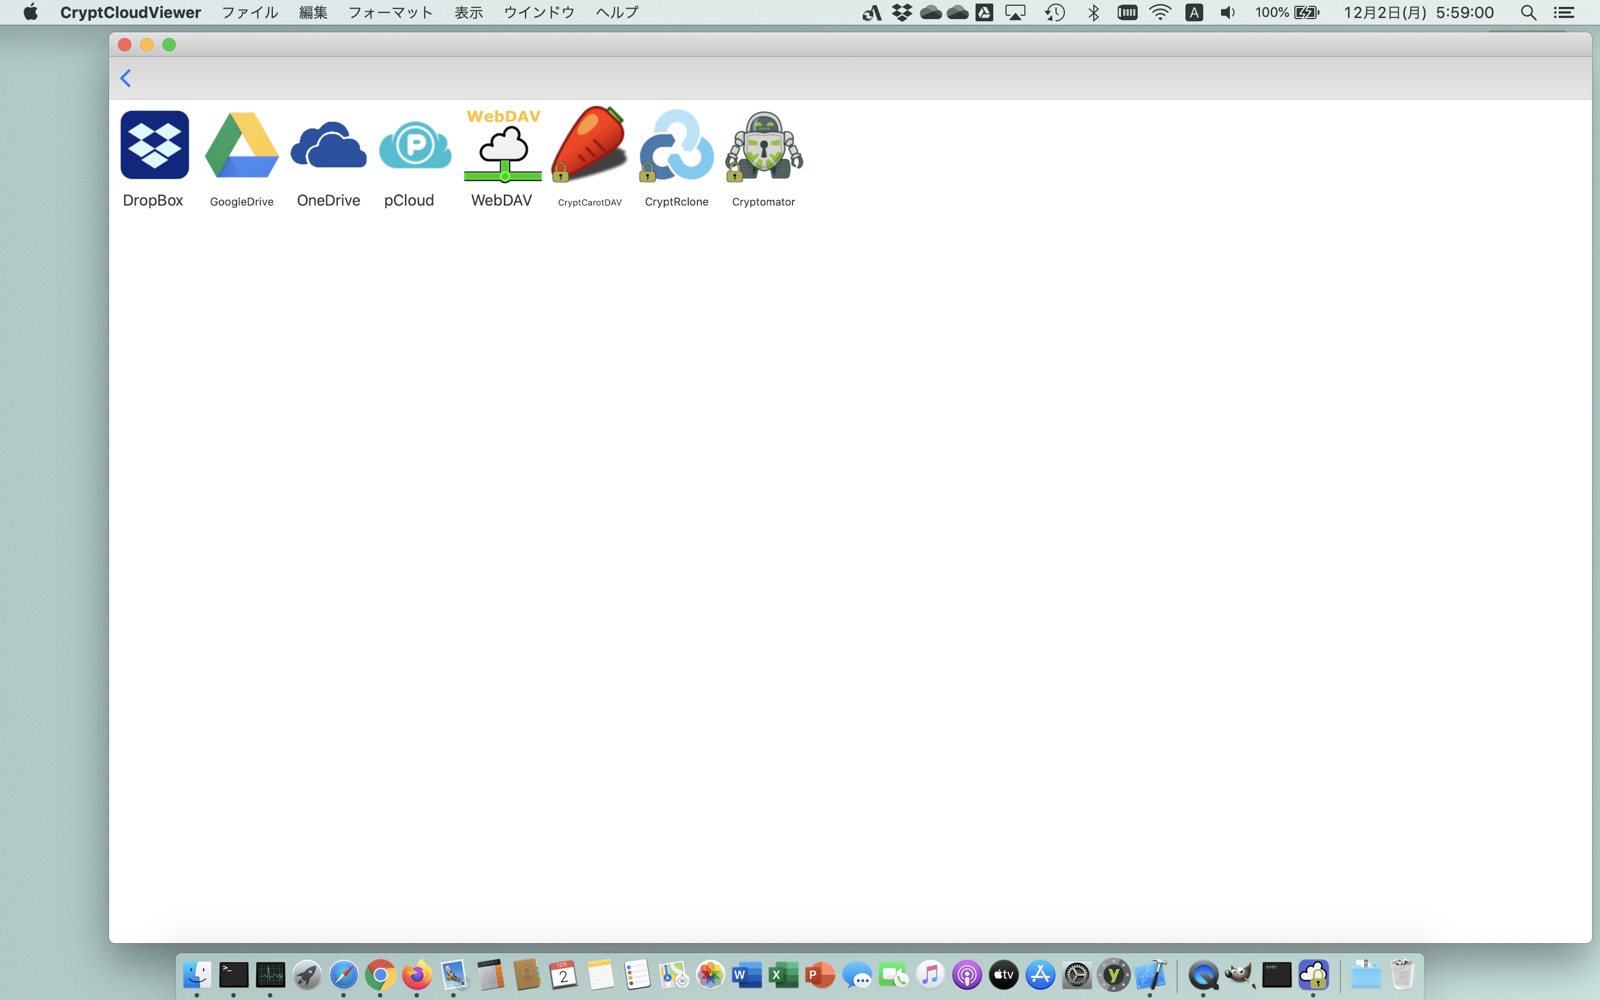This screenshot has width=1600, height=1000.
Task: Open the CryptCloudViewer app menu
Action: pos(130,12)
